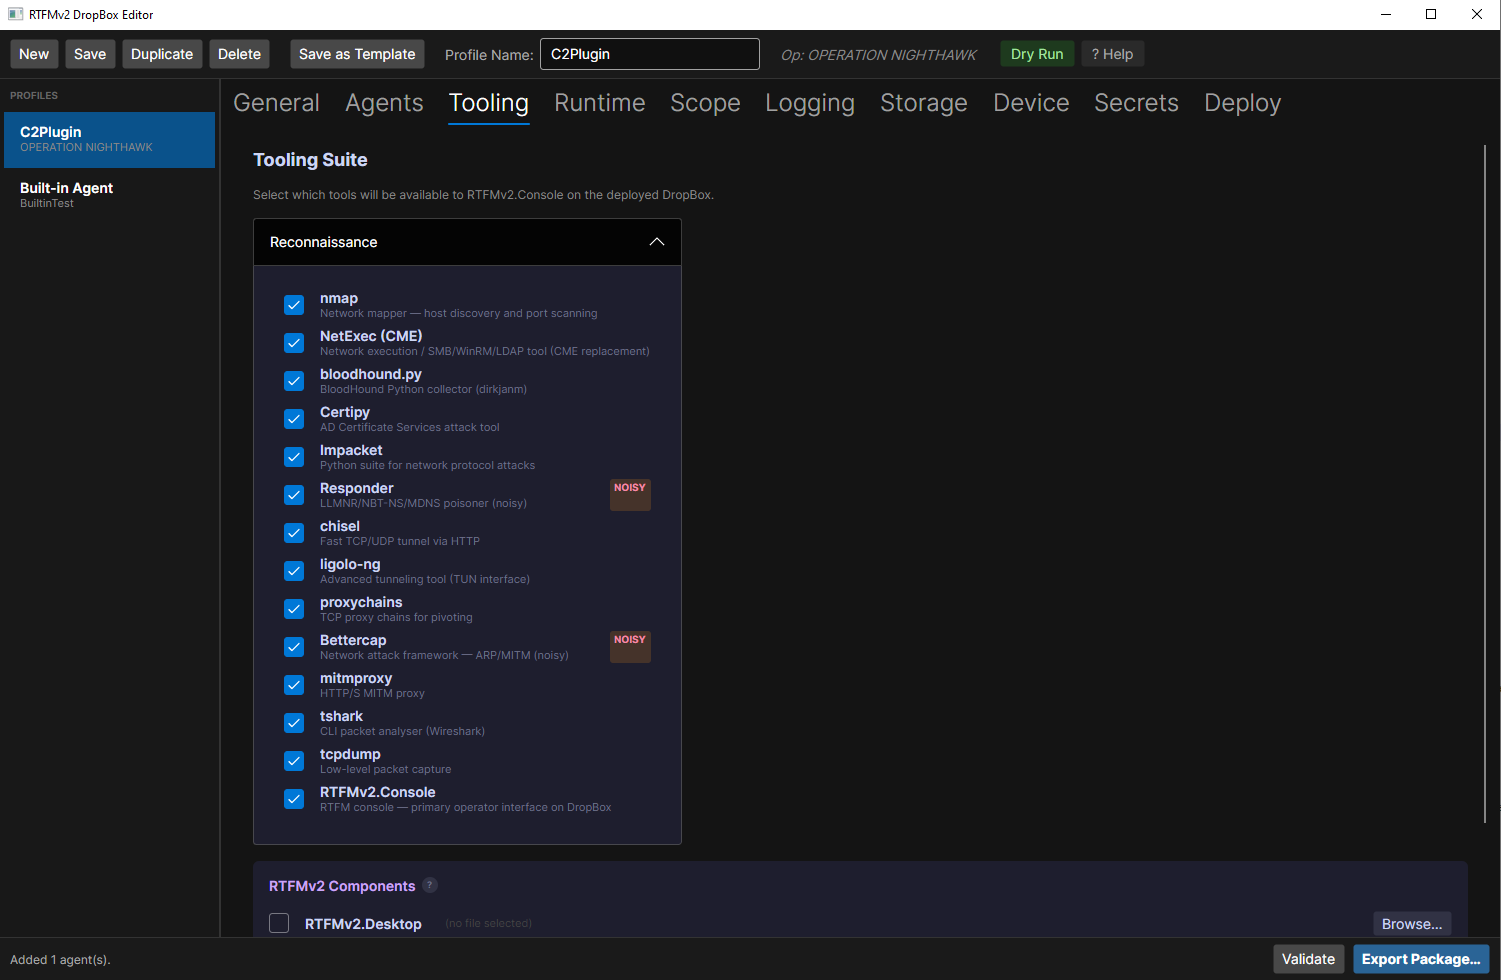
Task: Collapse the Reconnaissance section chevron
Action: coord(657,242)
